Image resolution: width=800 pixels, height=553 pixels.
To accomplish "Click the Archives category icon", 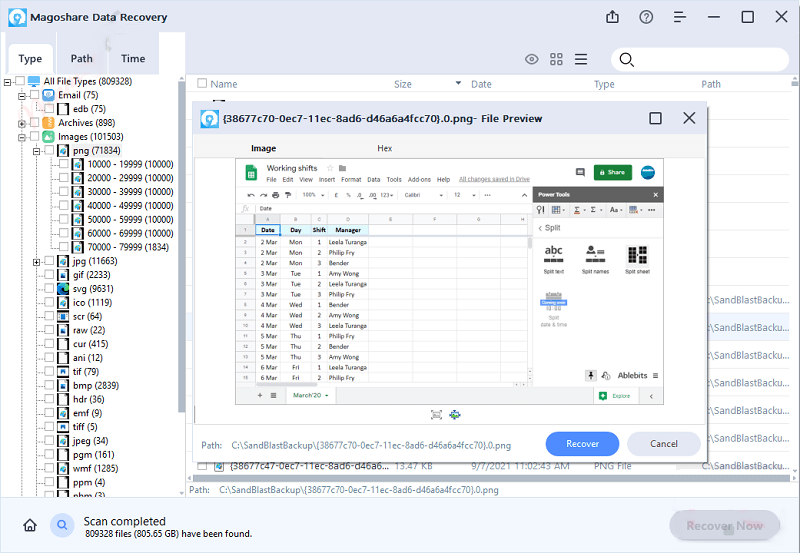I will pyautogui.click(x=48, y=123).
